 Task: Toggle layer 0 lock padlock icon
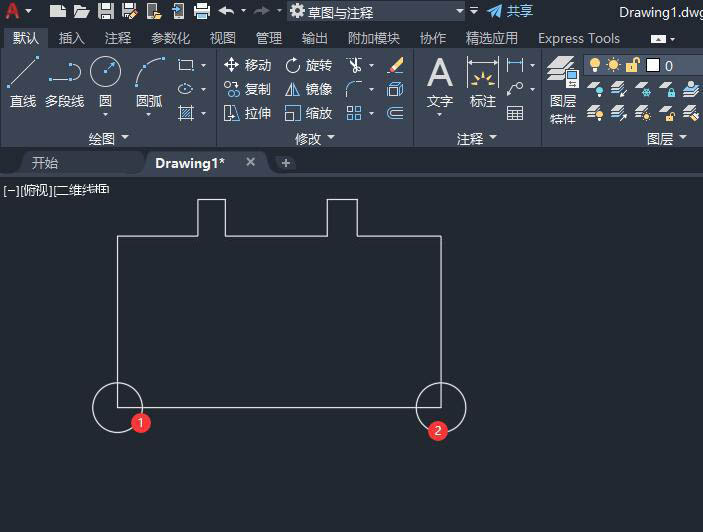point(632,65)
